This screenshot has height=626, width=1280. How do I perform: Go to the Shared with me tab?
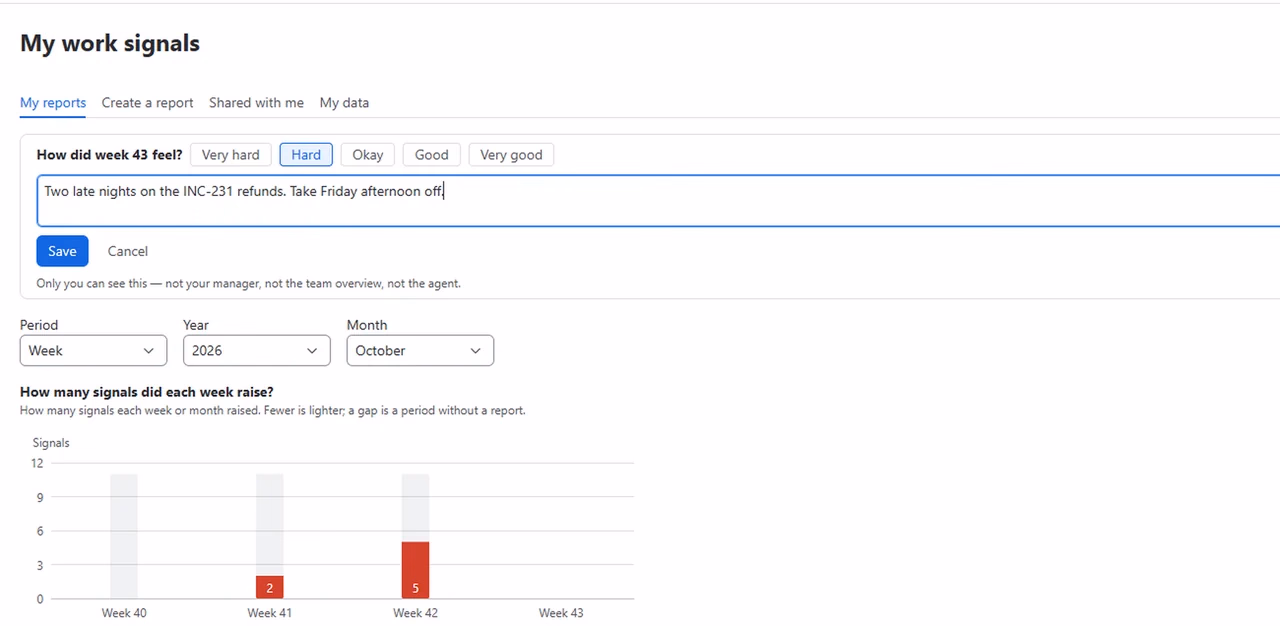tap(256, 103)
